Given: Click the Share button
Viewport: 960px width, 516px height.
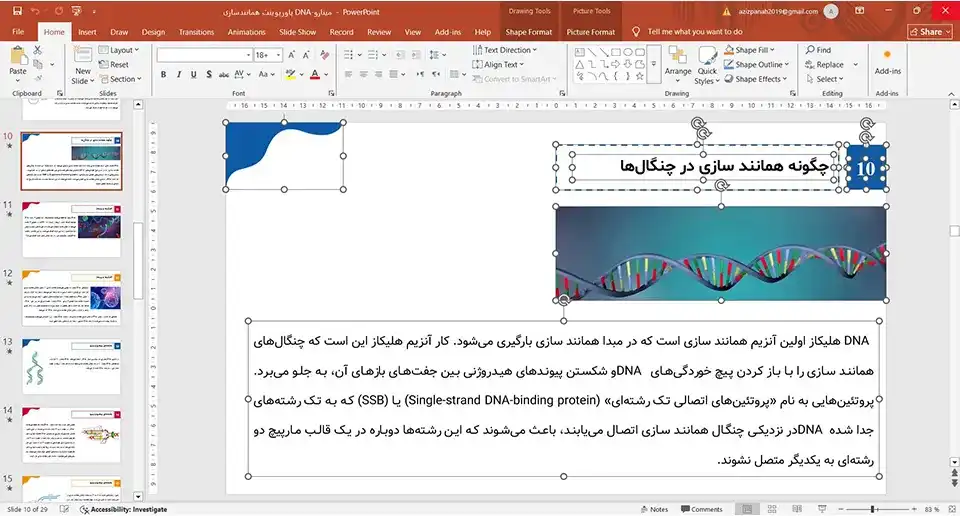Looking at the screenshot, I should (x=930, y=32).
